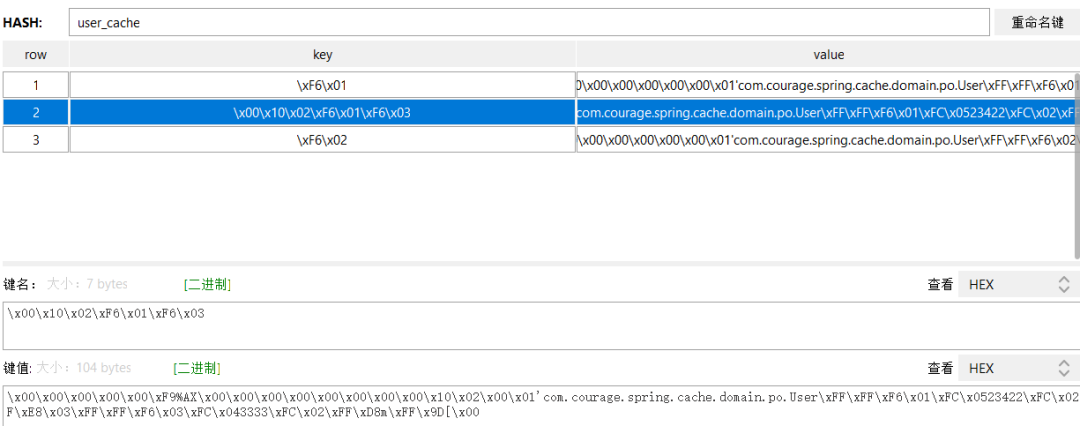1080x426 pixels.
Task: Click the value column header
Action: pos(828,55)
